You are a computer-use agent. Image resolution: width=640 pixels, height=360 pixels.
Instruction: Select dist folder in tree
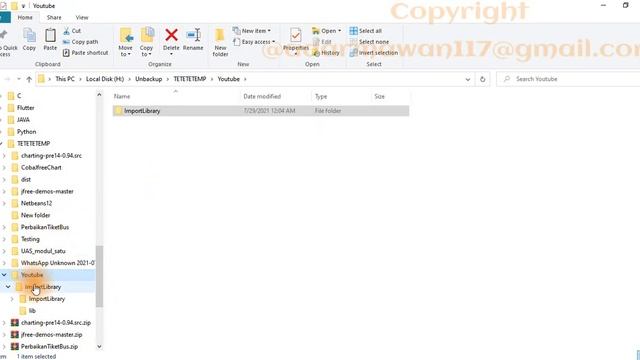click(x=26, y=180)
